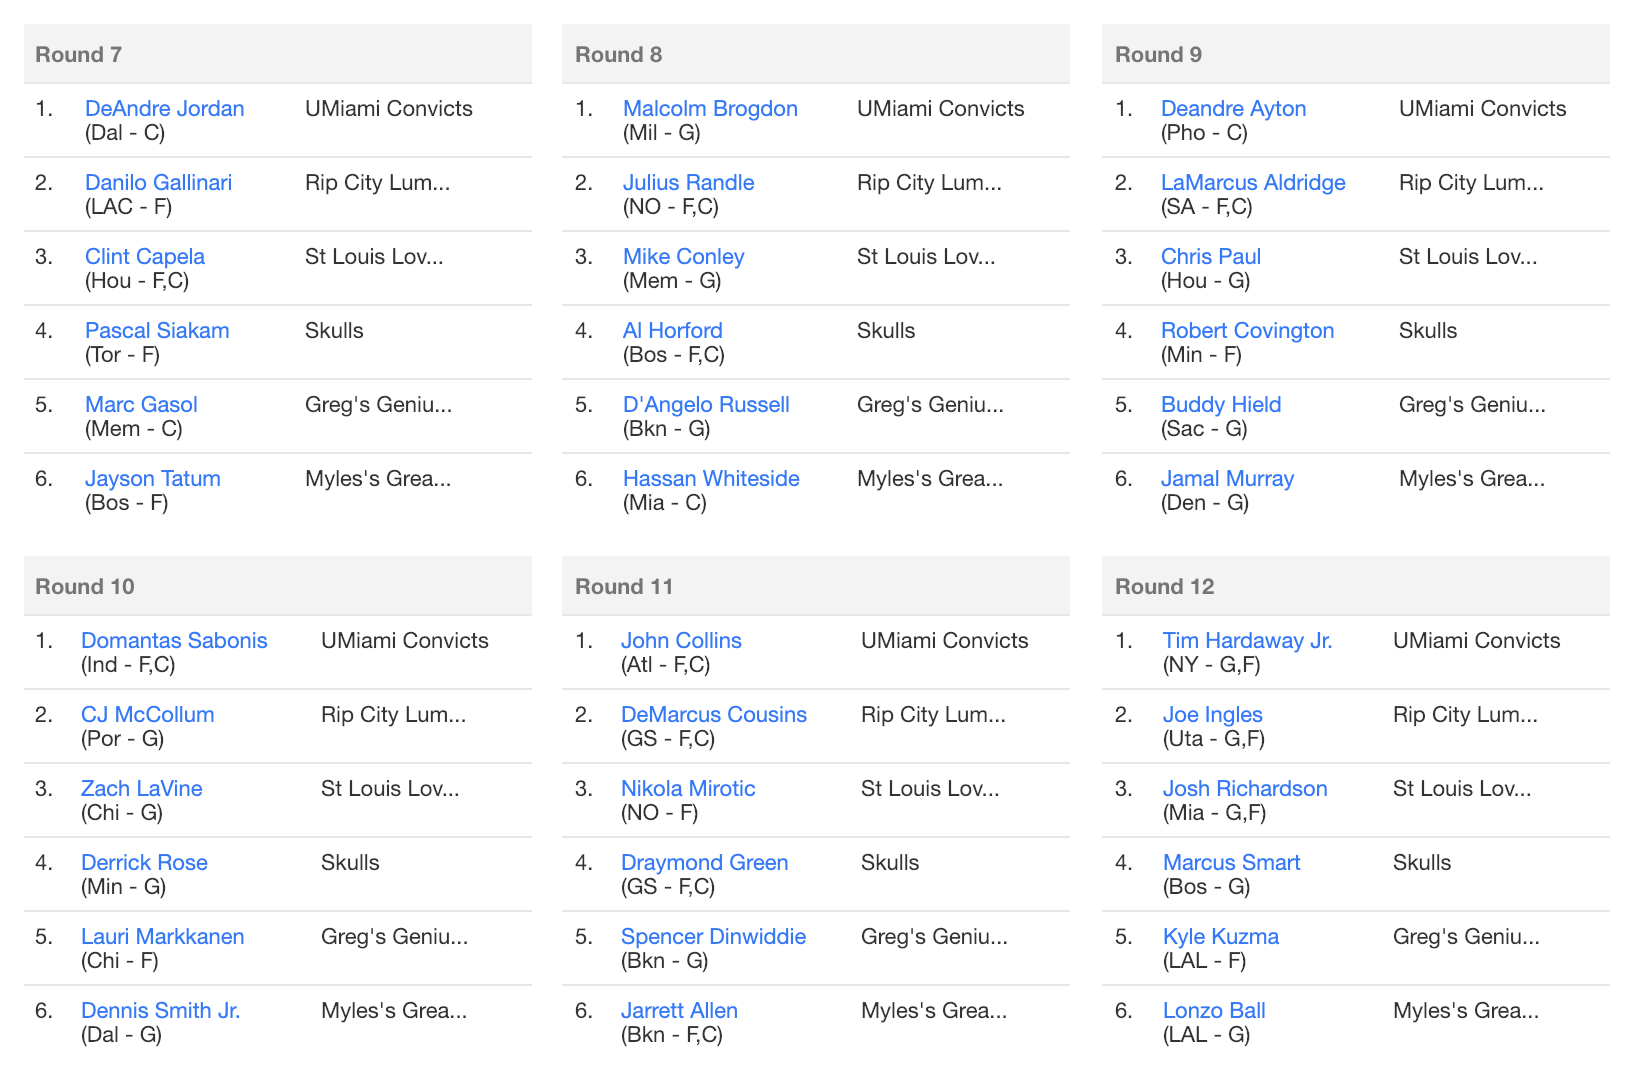Open Lonzo Ball player page
This screenshot has width=1650, height=1080.
(1214, 1010)
